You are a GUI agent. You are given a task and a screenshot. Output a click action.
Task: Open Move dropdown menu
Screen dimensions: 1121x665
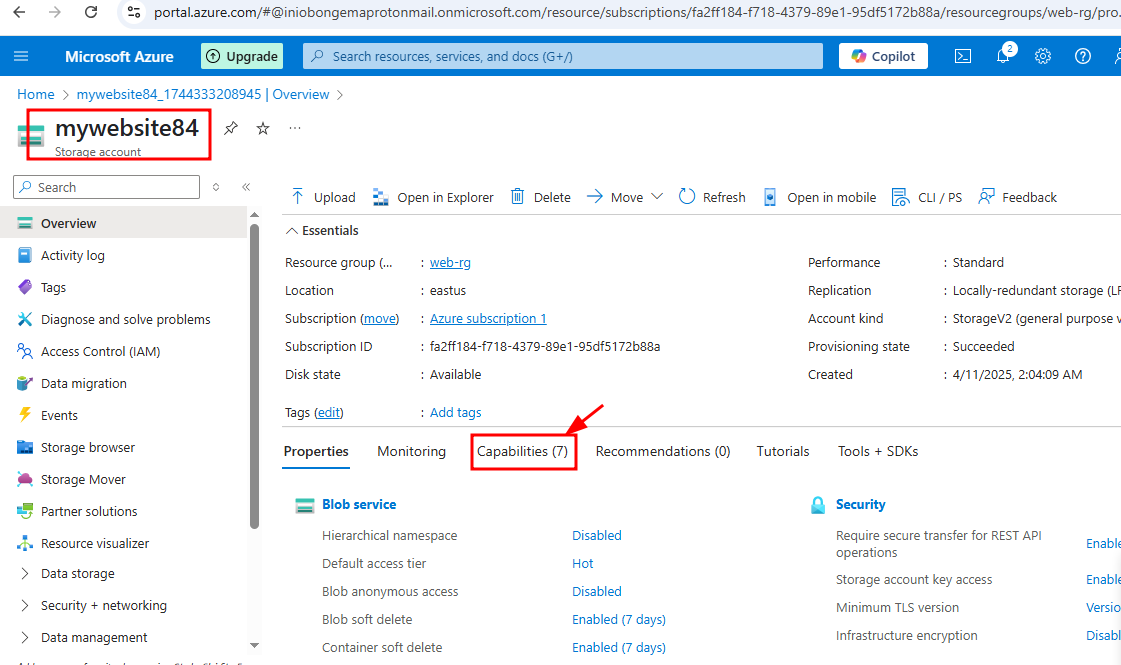point(626,197)
